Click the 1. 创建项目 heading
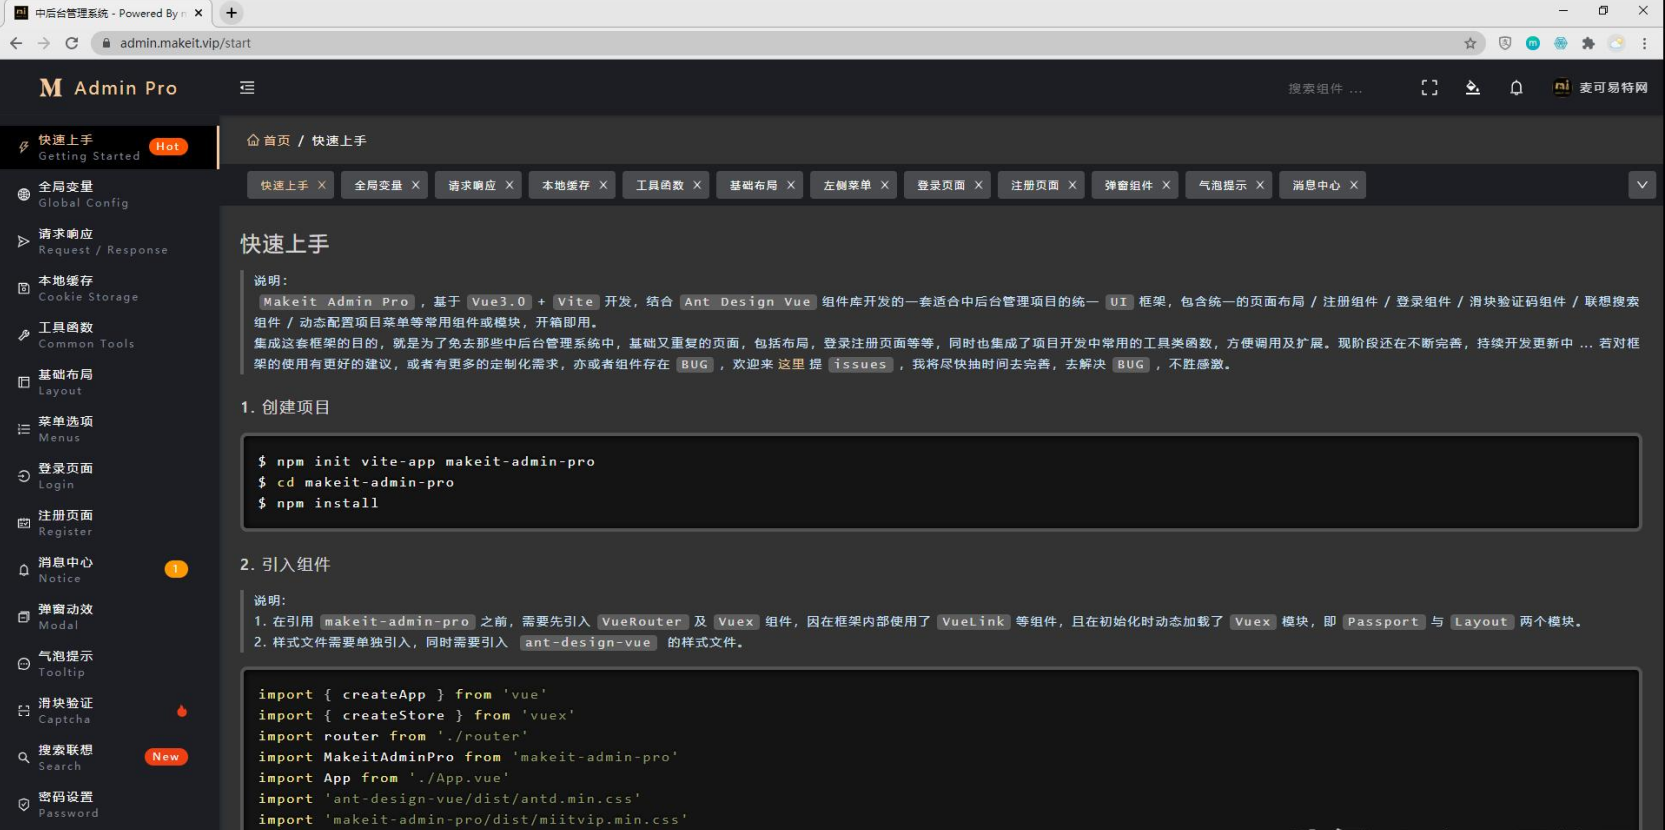1665x830 pixels. coord(285,407)
